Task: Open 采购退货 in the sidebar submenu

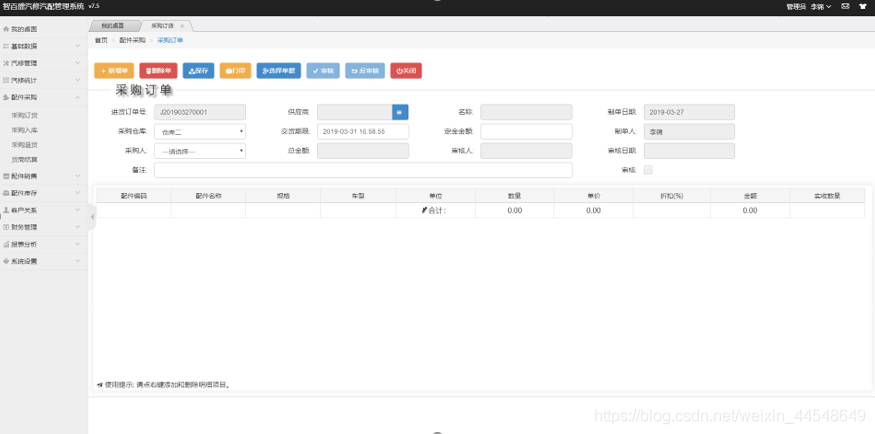Action: coord(25,144)
